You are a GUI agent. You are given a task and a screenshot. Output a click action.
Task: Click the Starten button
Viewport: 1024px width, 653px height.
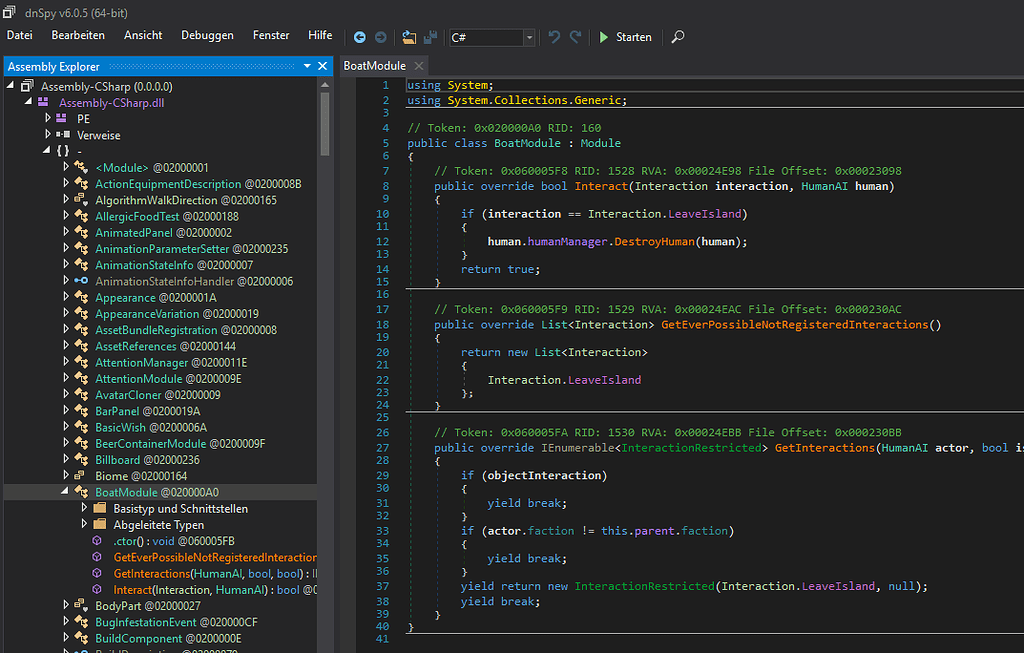point(626,36)
